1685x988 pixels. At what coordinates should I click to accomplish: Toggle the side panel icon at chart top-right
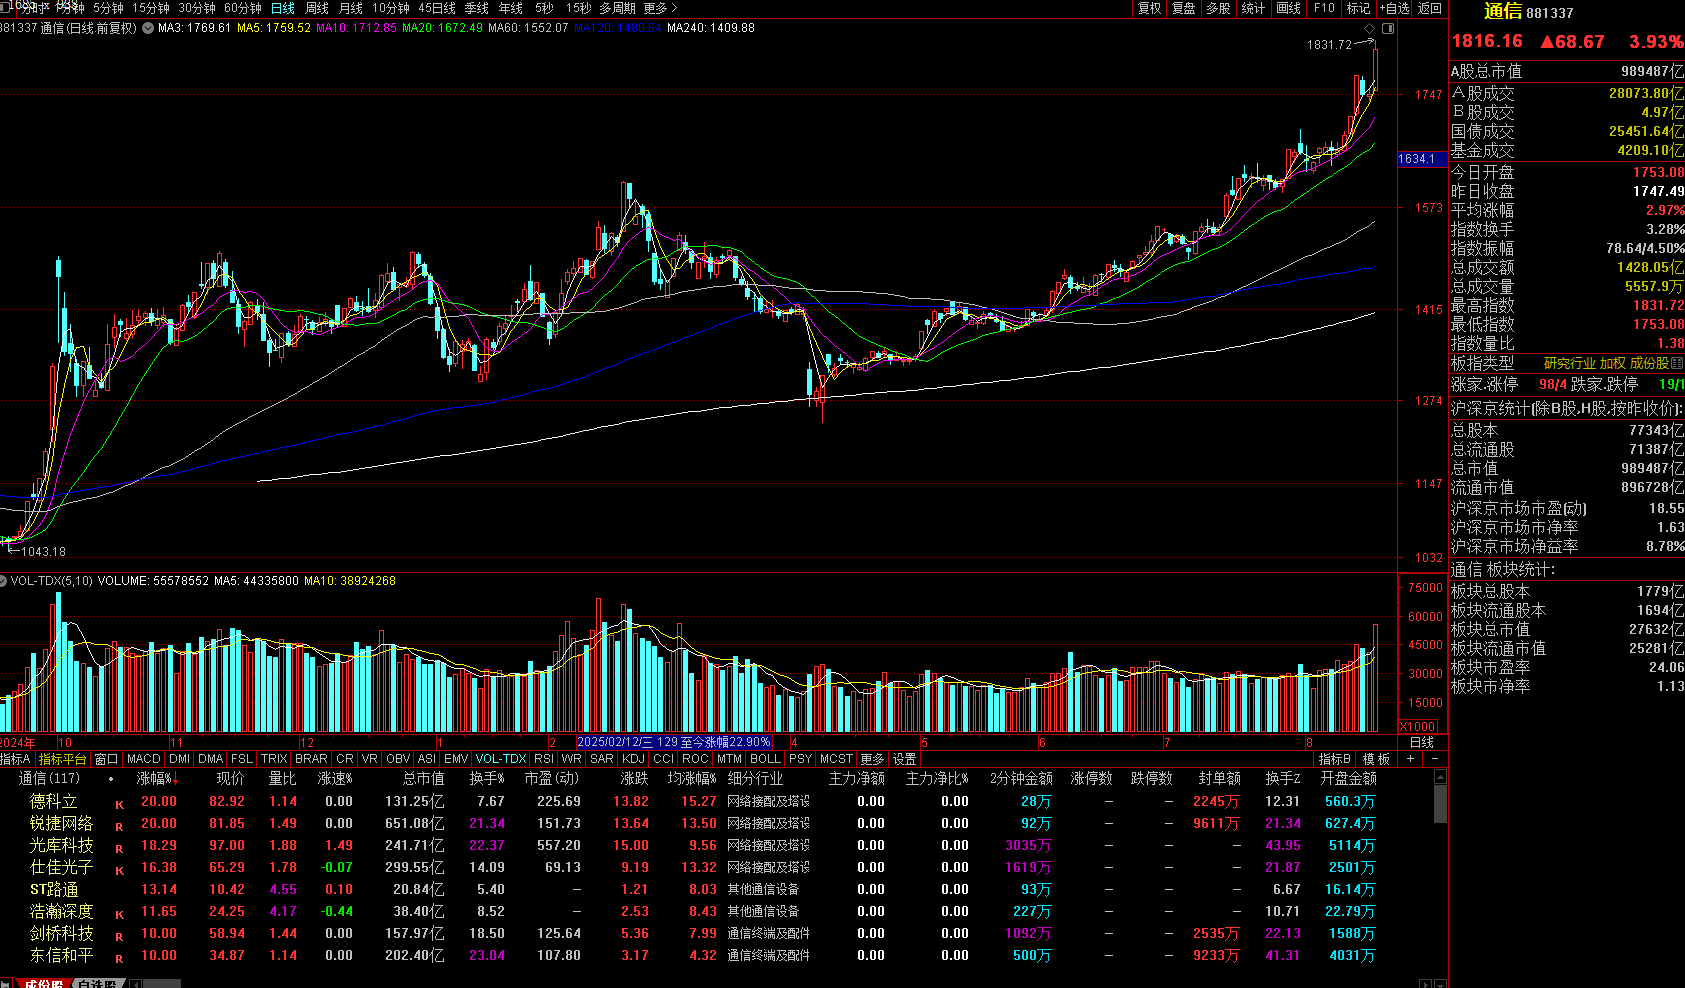[1387, 28]
